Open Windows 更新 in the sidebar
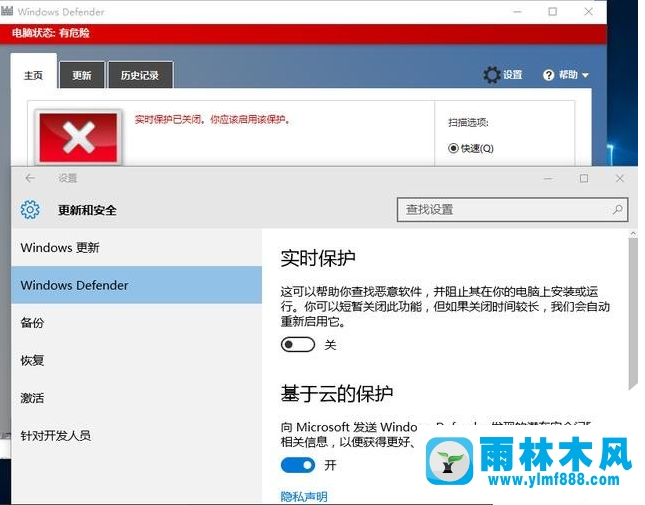This screenshot has height=505, width=645. [137, 248]
